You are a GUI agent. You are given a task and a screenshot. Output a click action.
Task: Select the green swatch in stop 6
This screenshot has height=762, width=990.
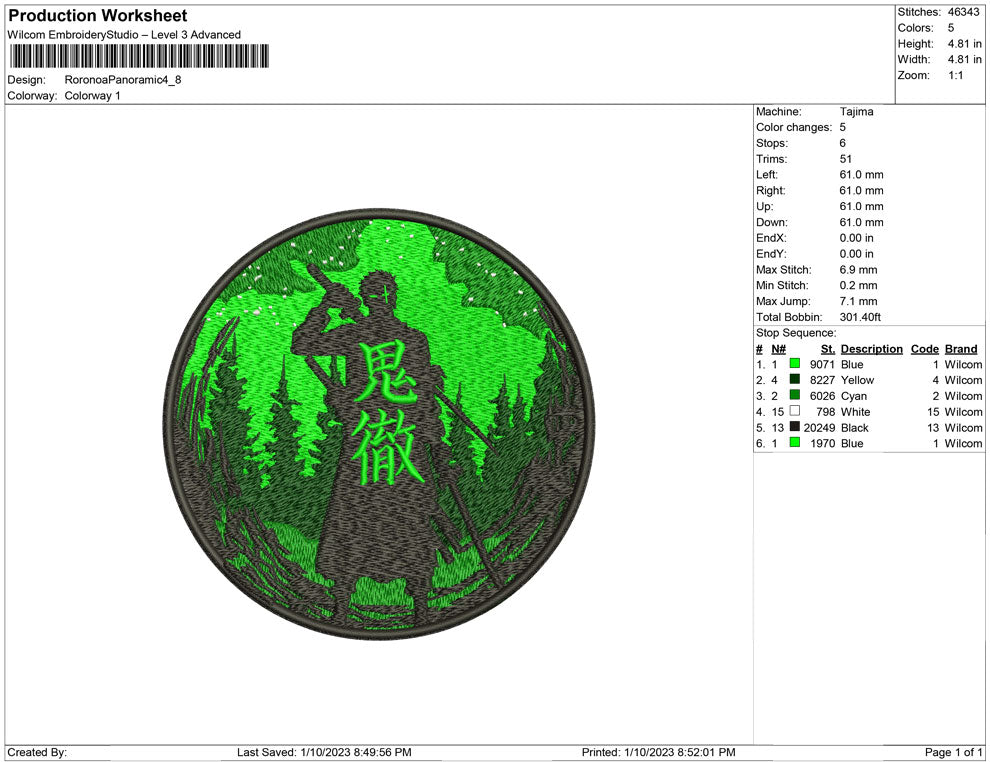click(x=794, y=443)
